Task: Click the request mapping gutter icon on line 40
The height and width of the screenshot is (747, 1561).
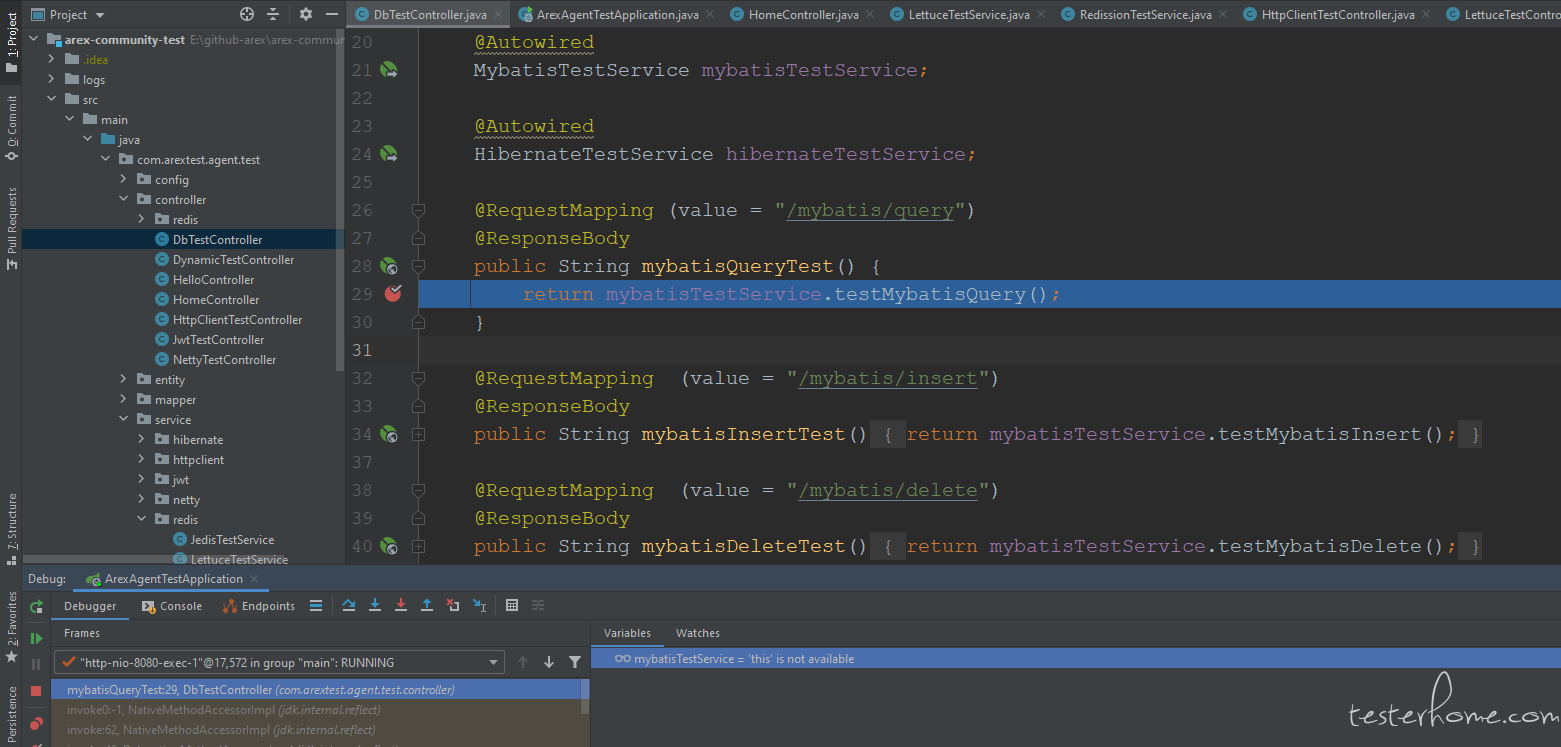Action: click(388, 546)
